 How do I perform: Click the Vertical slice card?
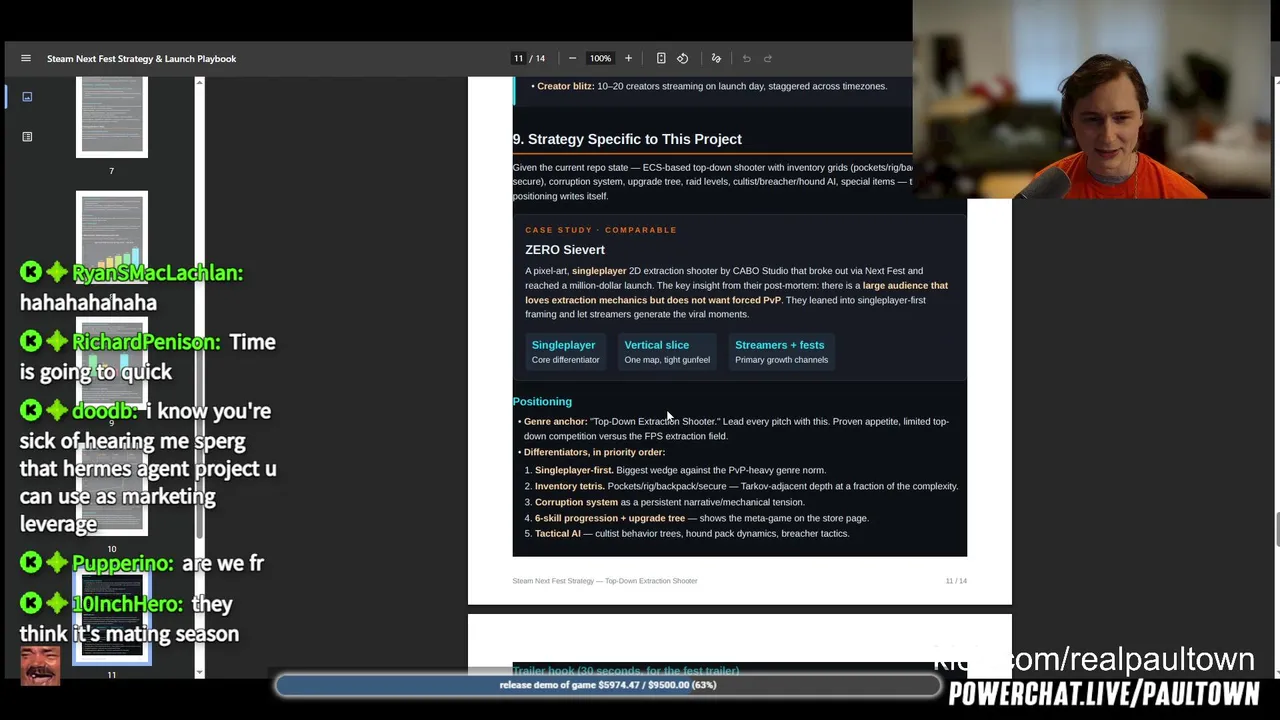click(667, 352)
